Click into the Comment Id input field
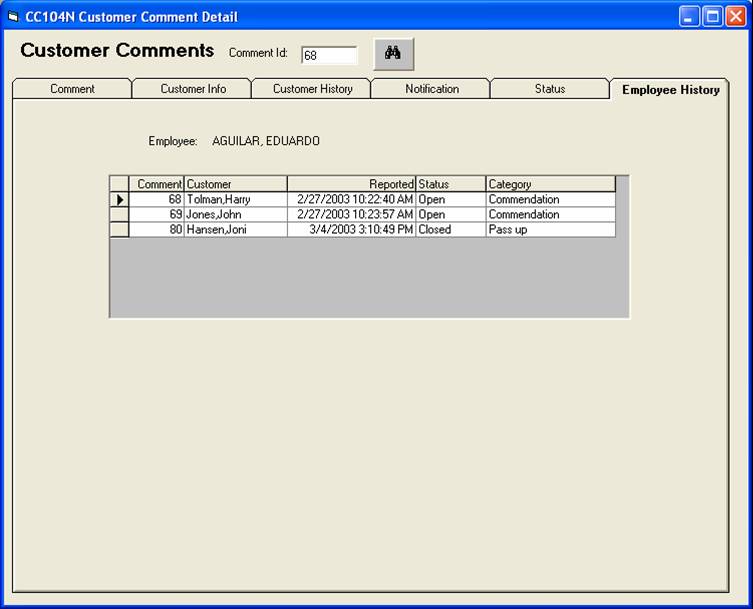 pyautogui.click(x=328, y=56)
